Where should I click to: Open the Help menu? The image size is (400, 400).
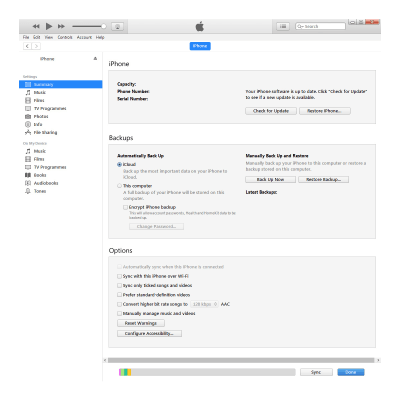point(100,37)
